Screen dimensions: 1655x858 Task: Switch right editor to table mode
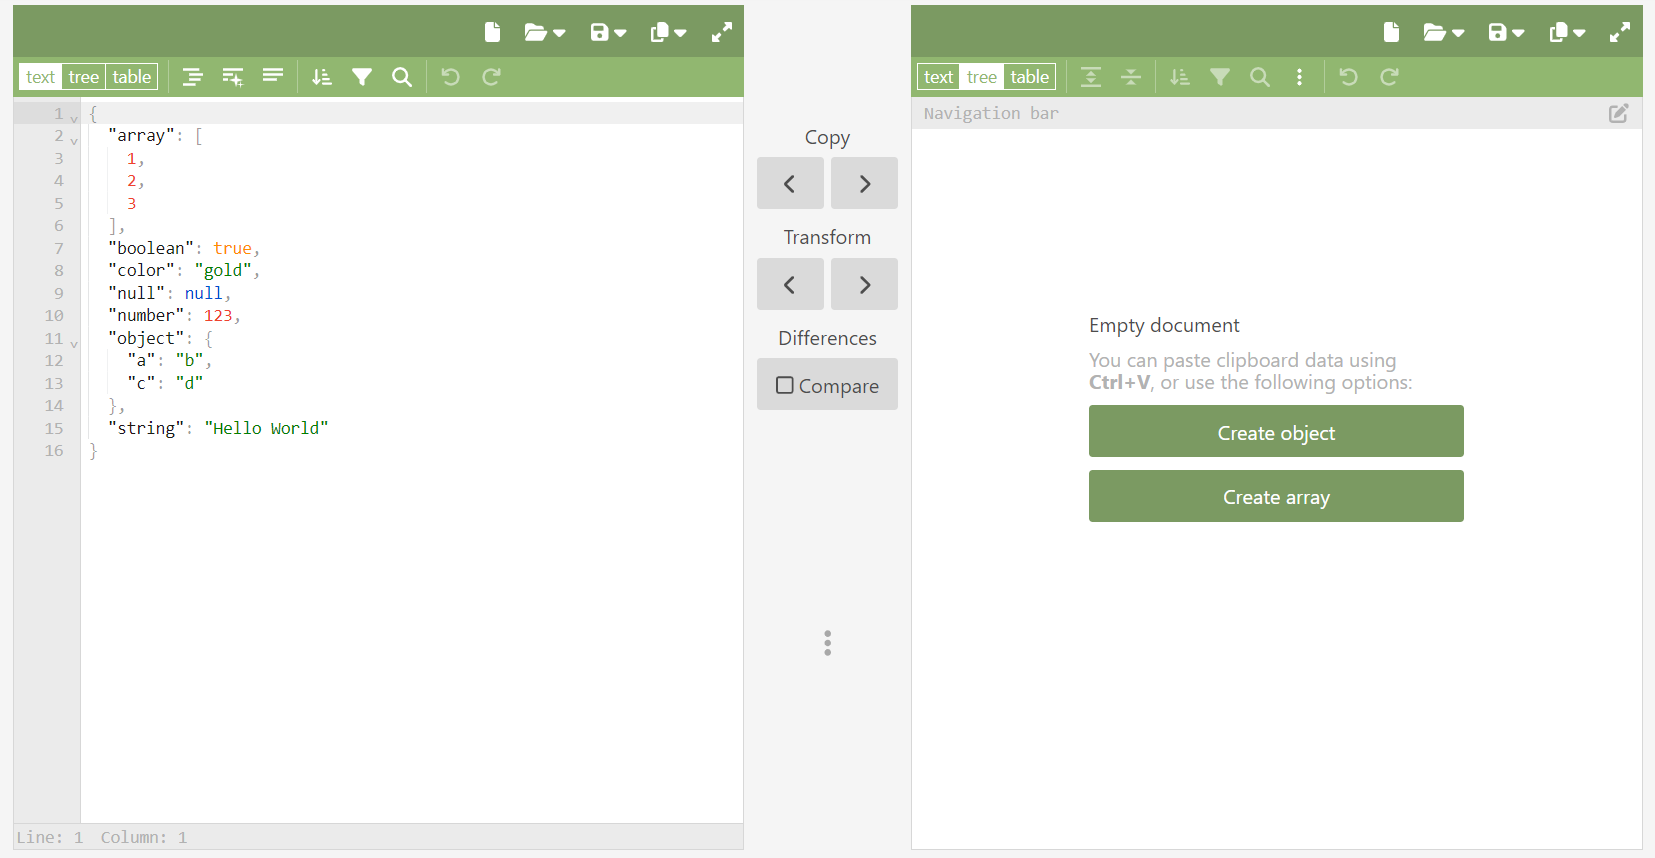pos(1029,77)
